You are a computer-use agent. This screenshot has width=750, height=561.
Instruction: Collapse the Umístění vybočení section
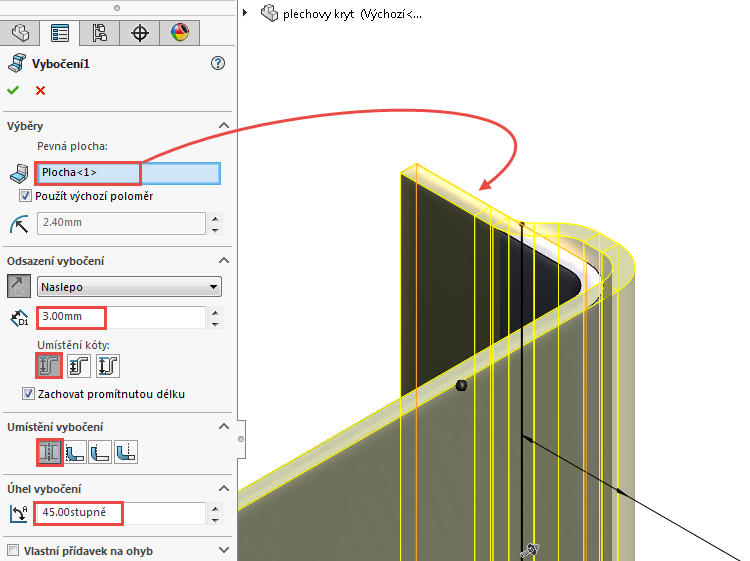click(x=223, y=427)
